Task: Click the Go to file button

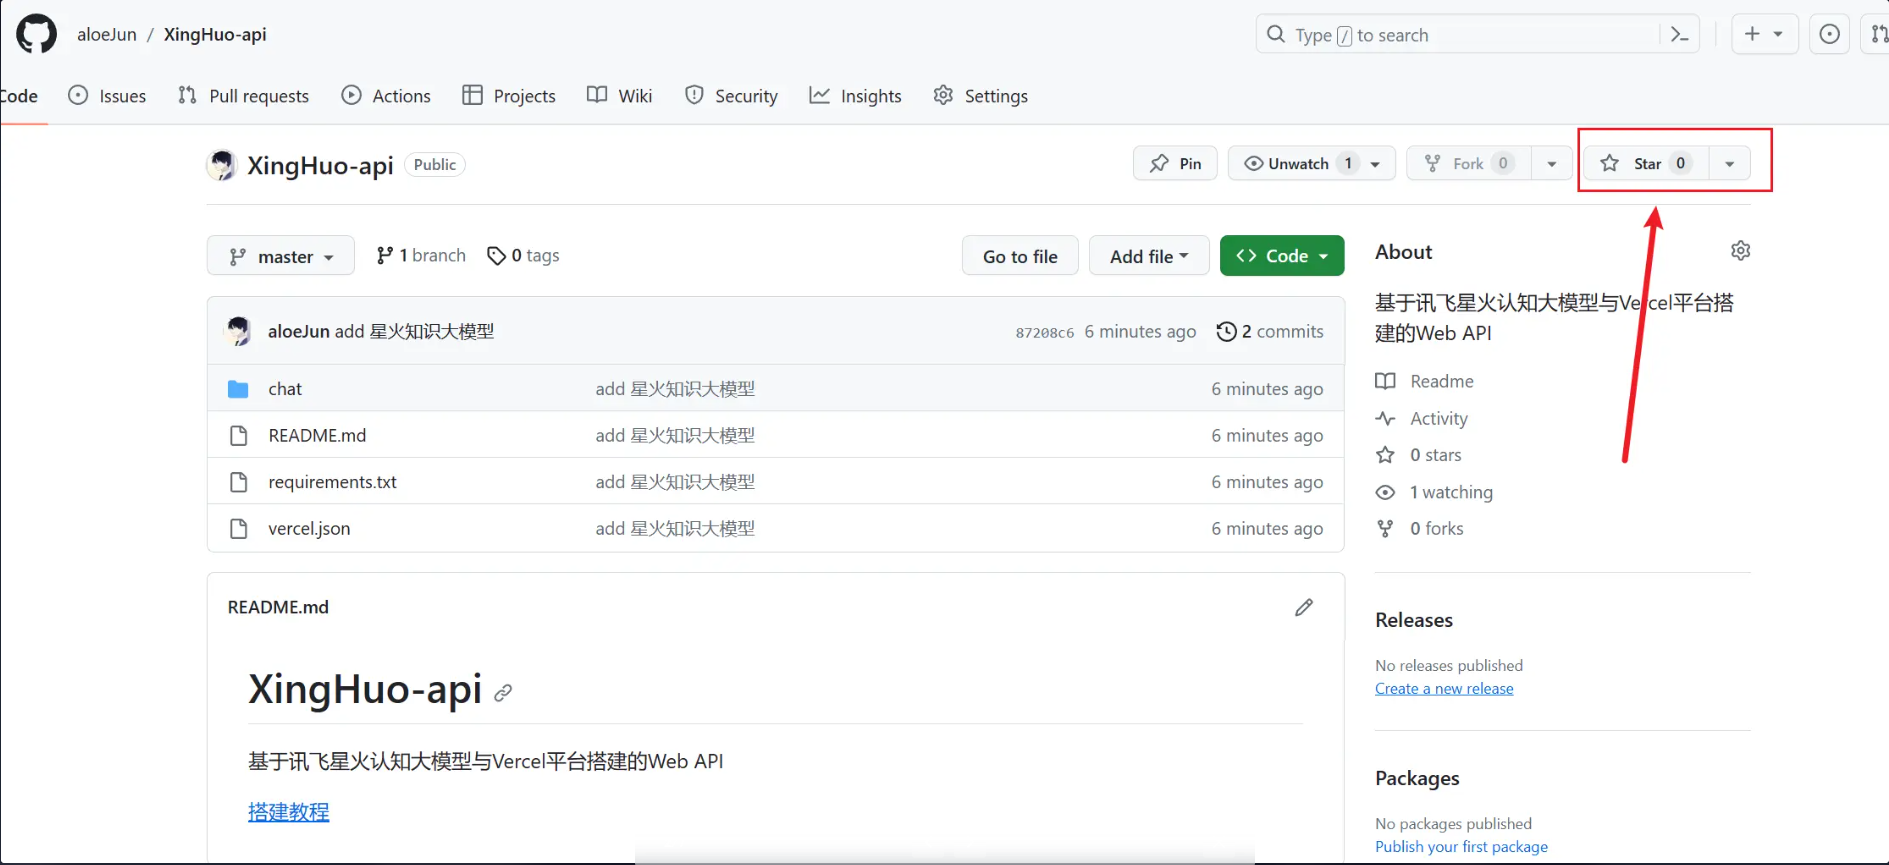Action: click(x=1020, y=256)
